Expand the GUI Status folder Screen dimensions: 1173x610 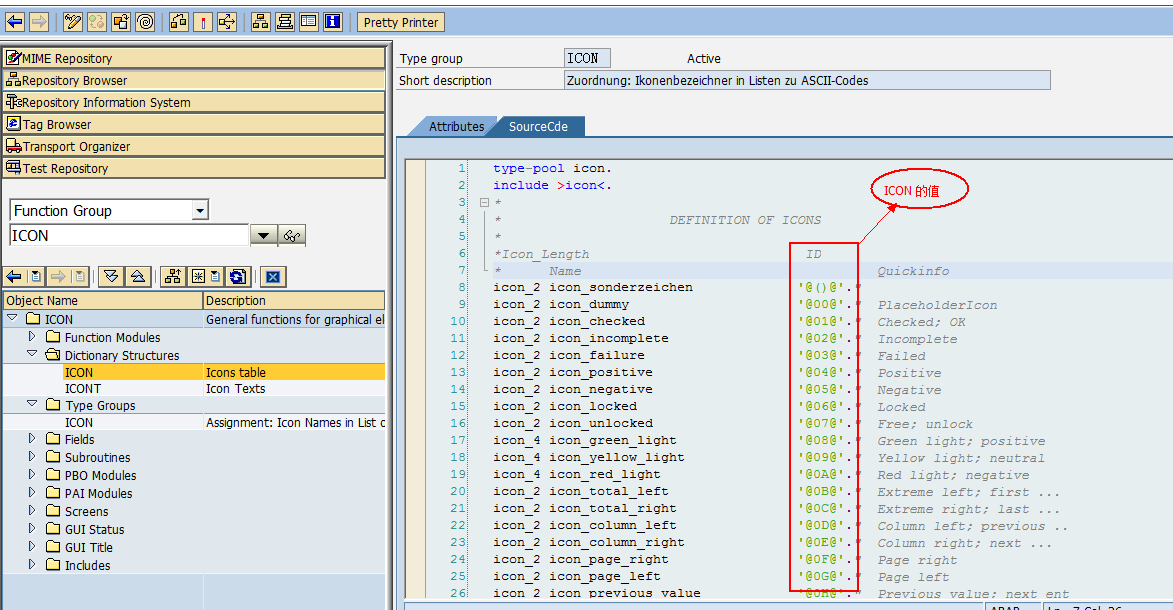31,528
